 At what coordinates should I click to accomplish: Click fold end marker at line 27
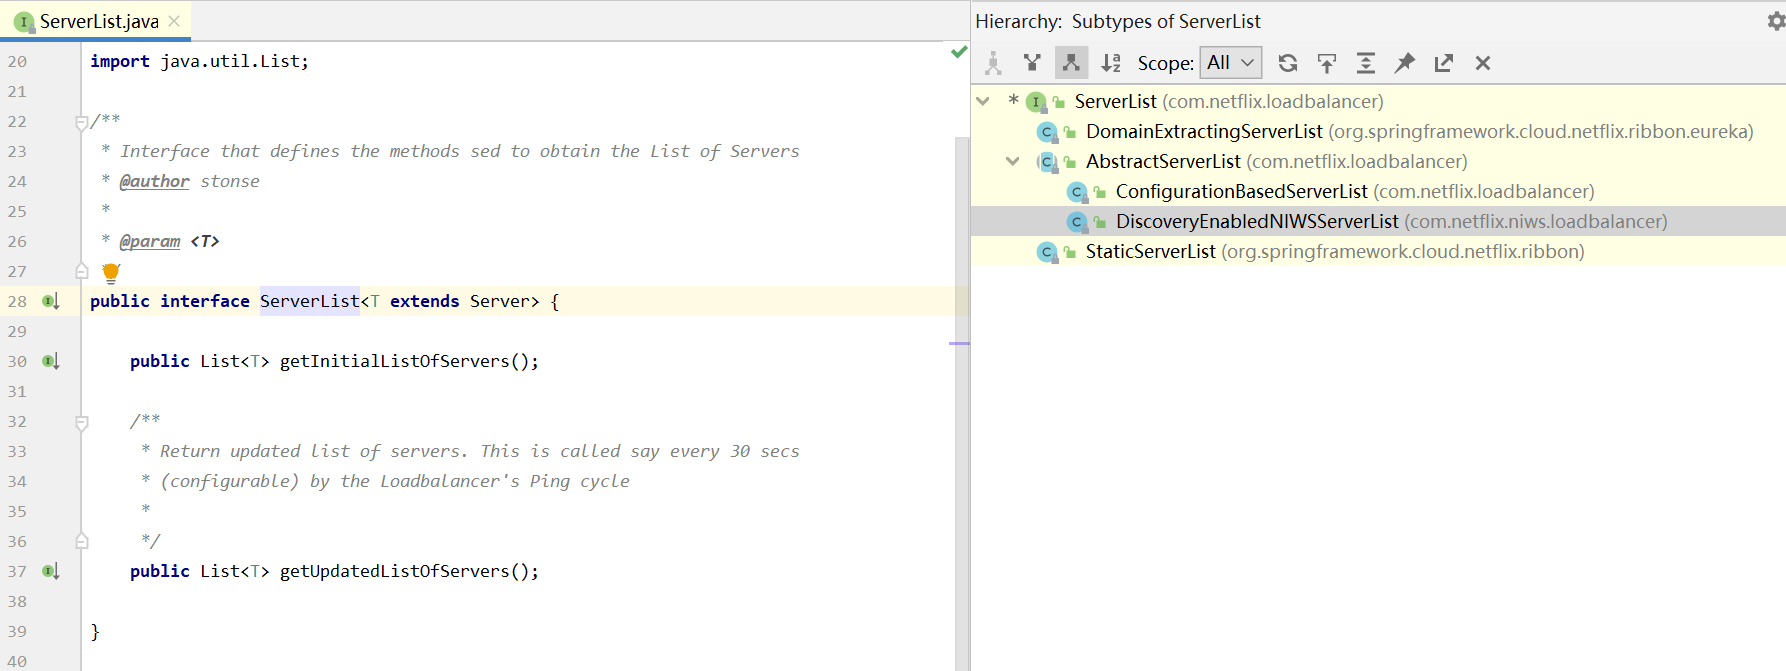point(82,271)
